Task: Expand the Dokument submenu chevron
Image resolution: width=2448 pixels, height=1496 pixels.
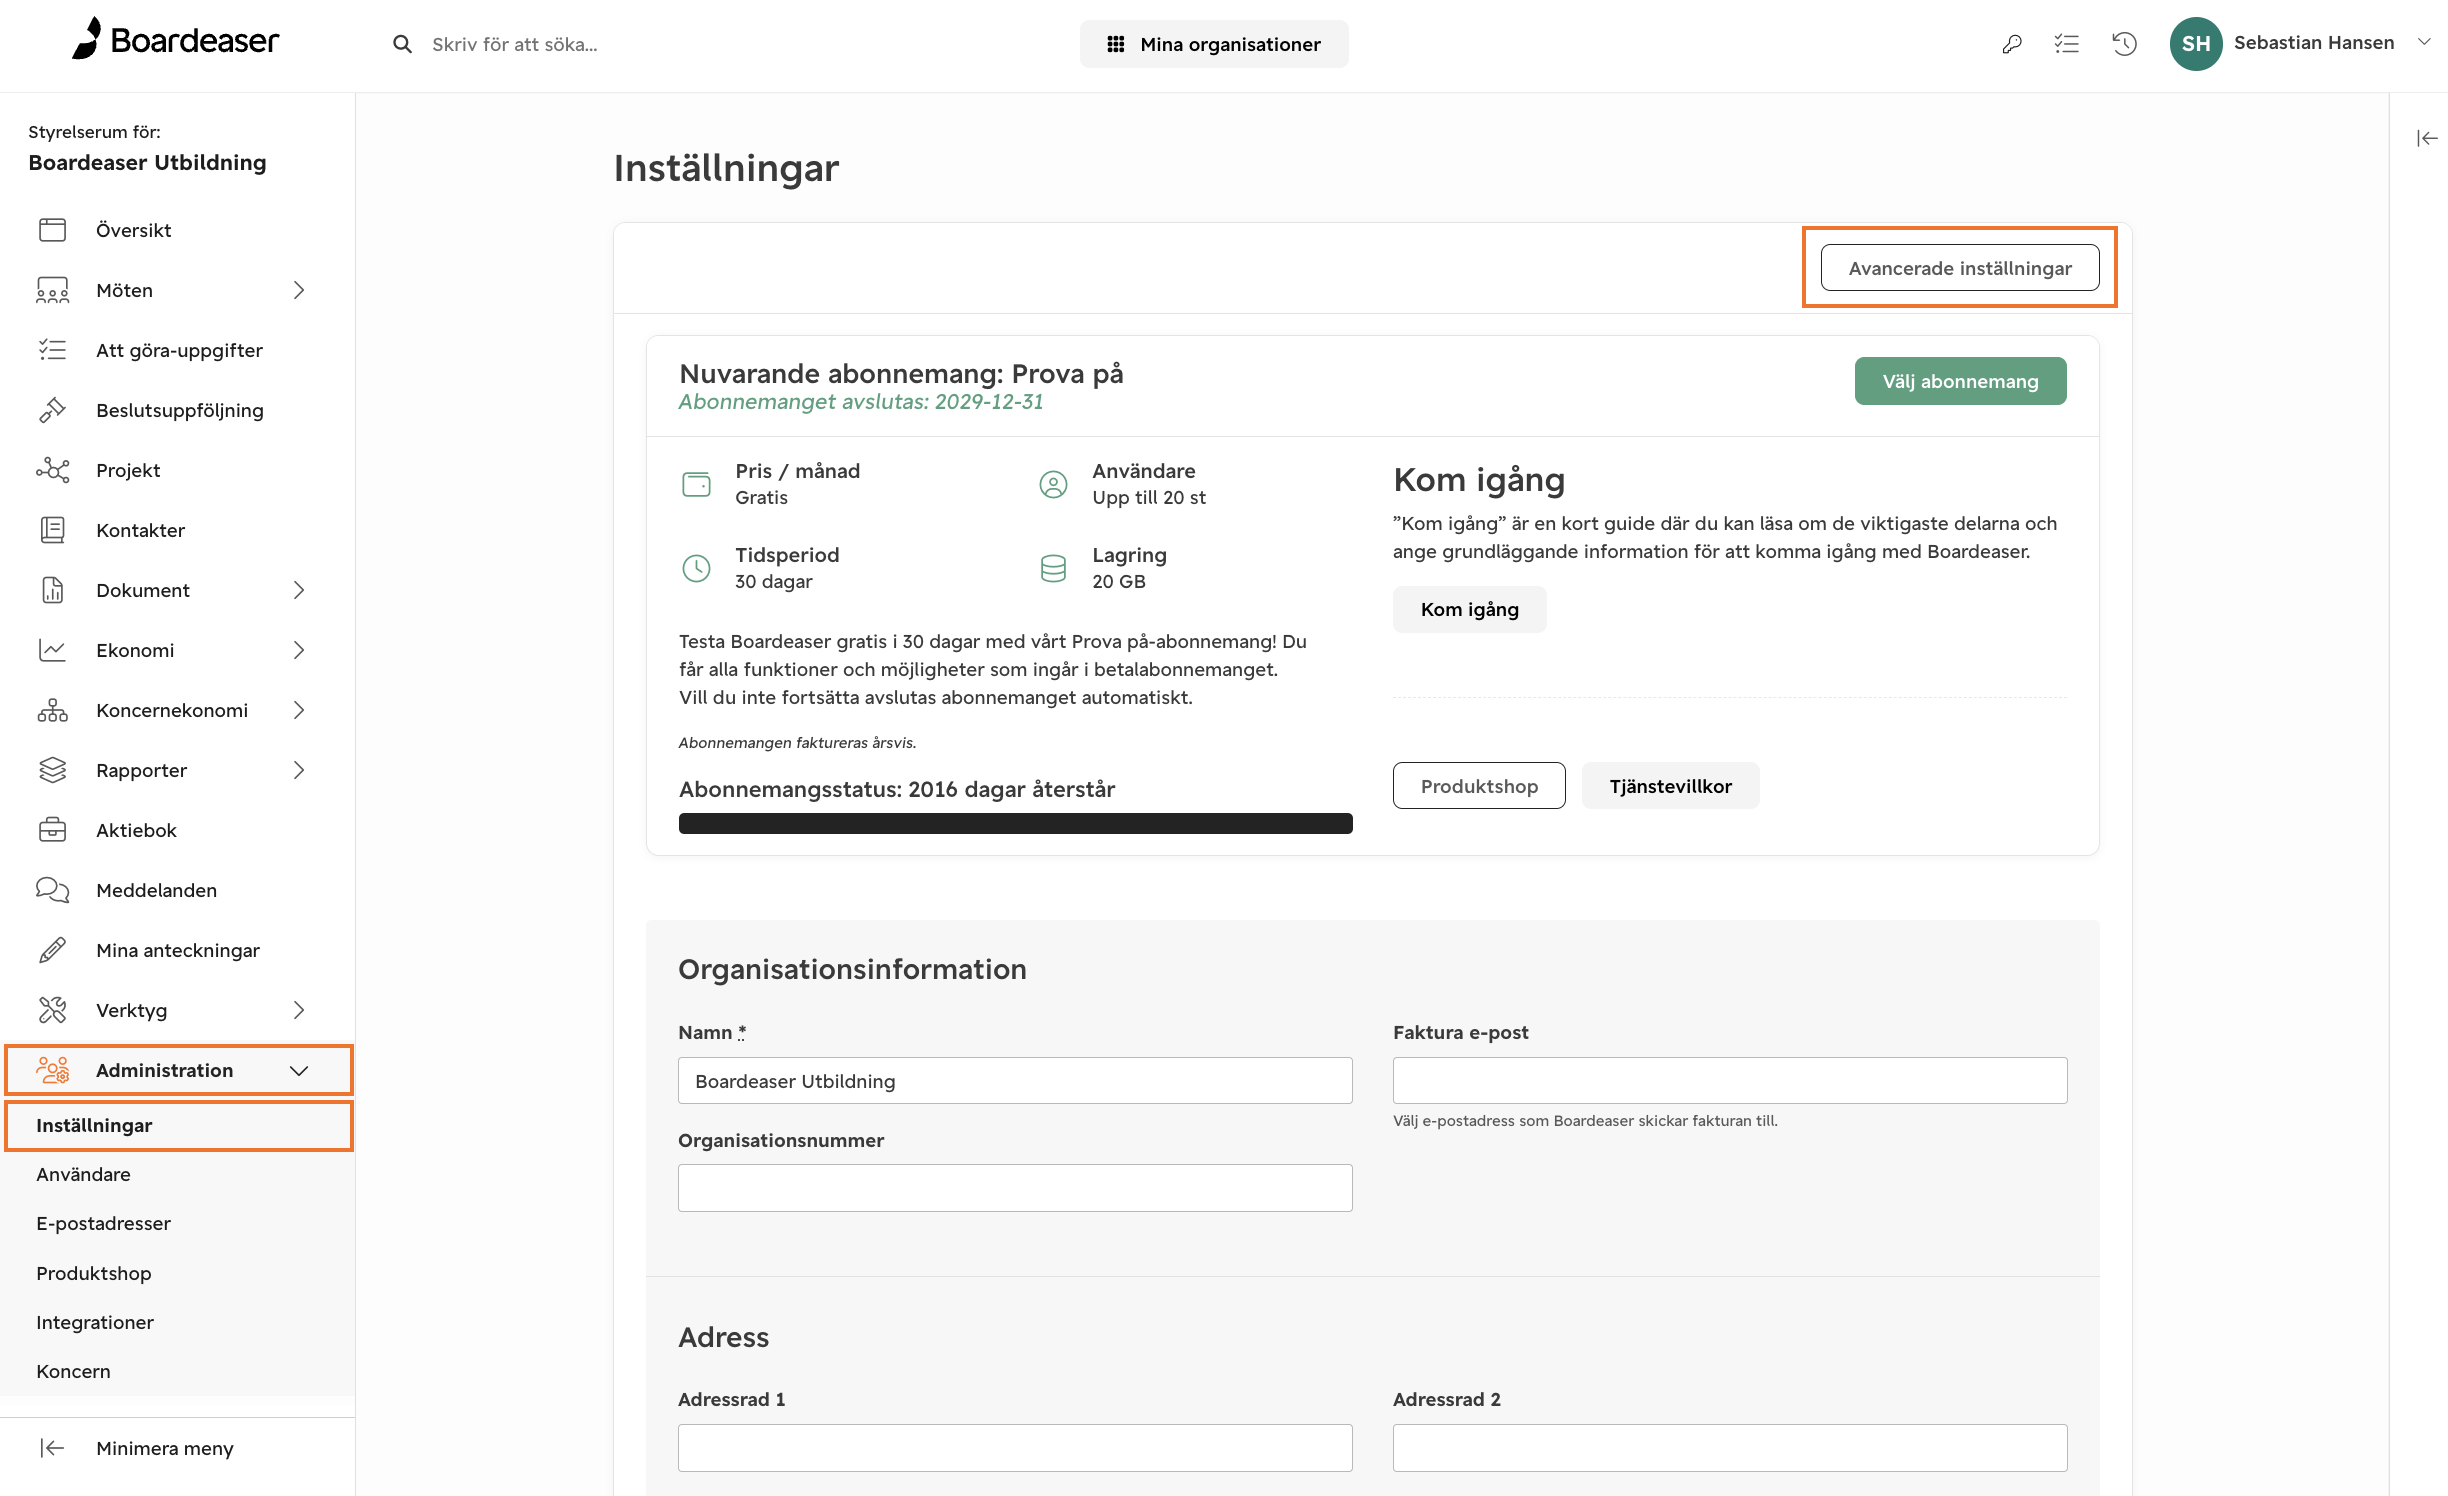Action: (298, 590)
